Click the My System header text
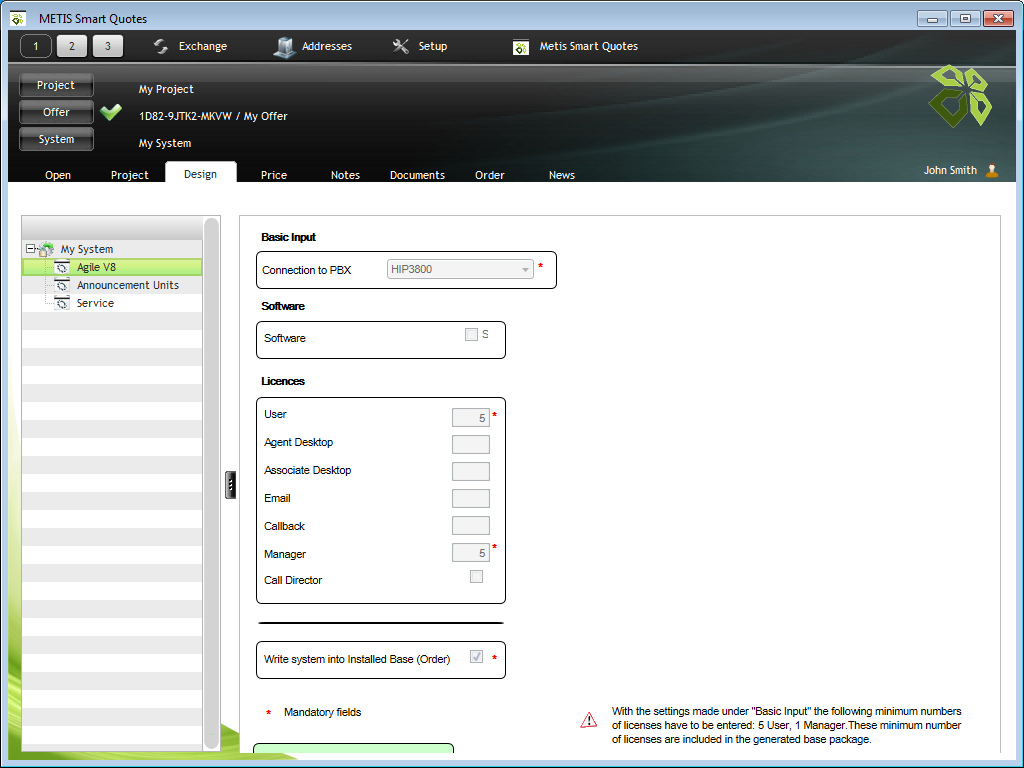1024x768 pixels. coord(165,143)
